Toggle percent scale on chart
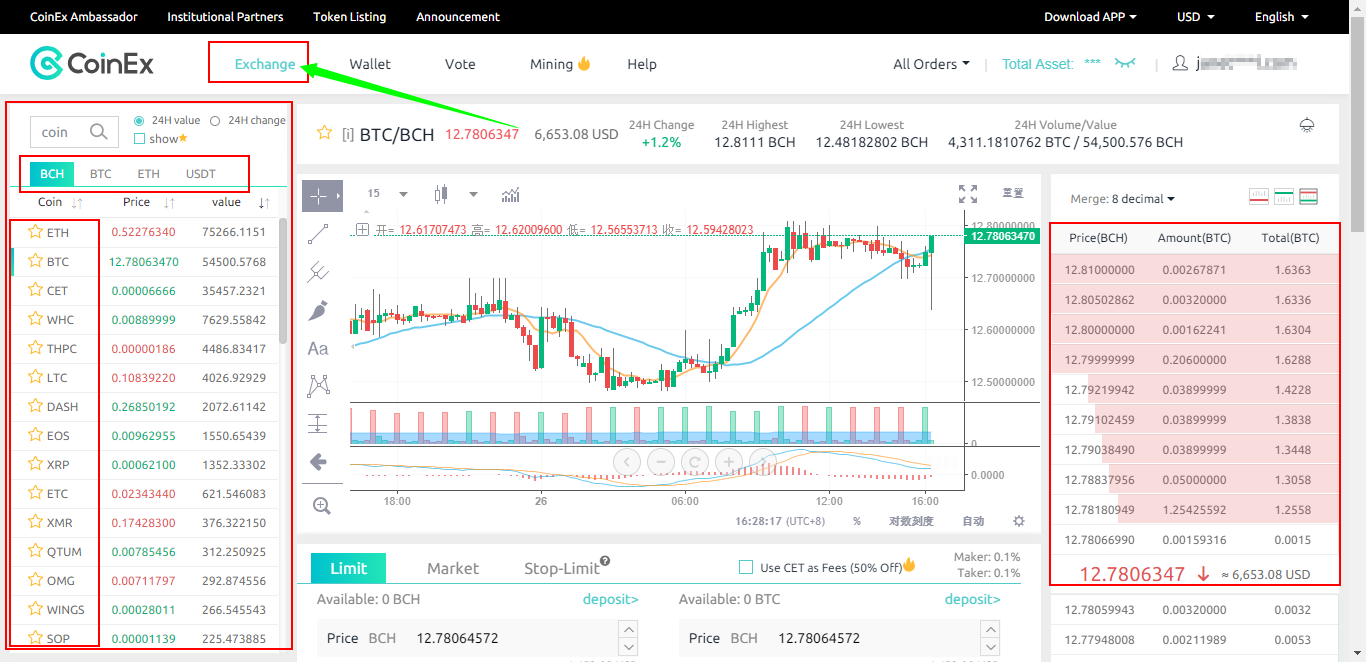This screenshot has height=662, width=1366. 857,521
